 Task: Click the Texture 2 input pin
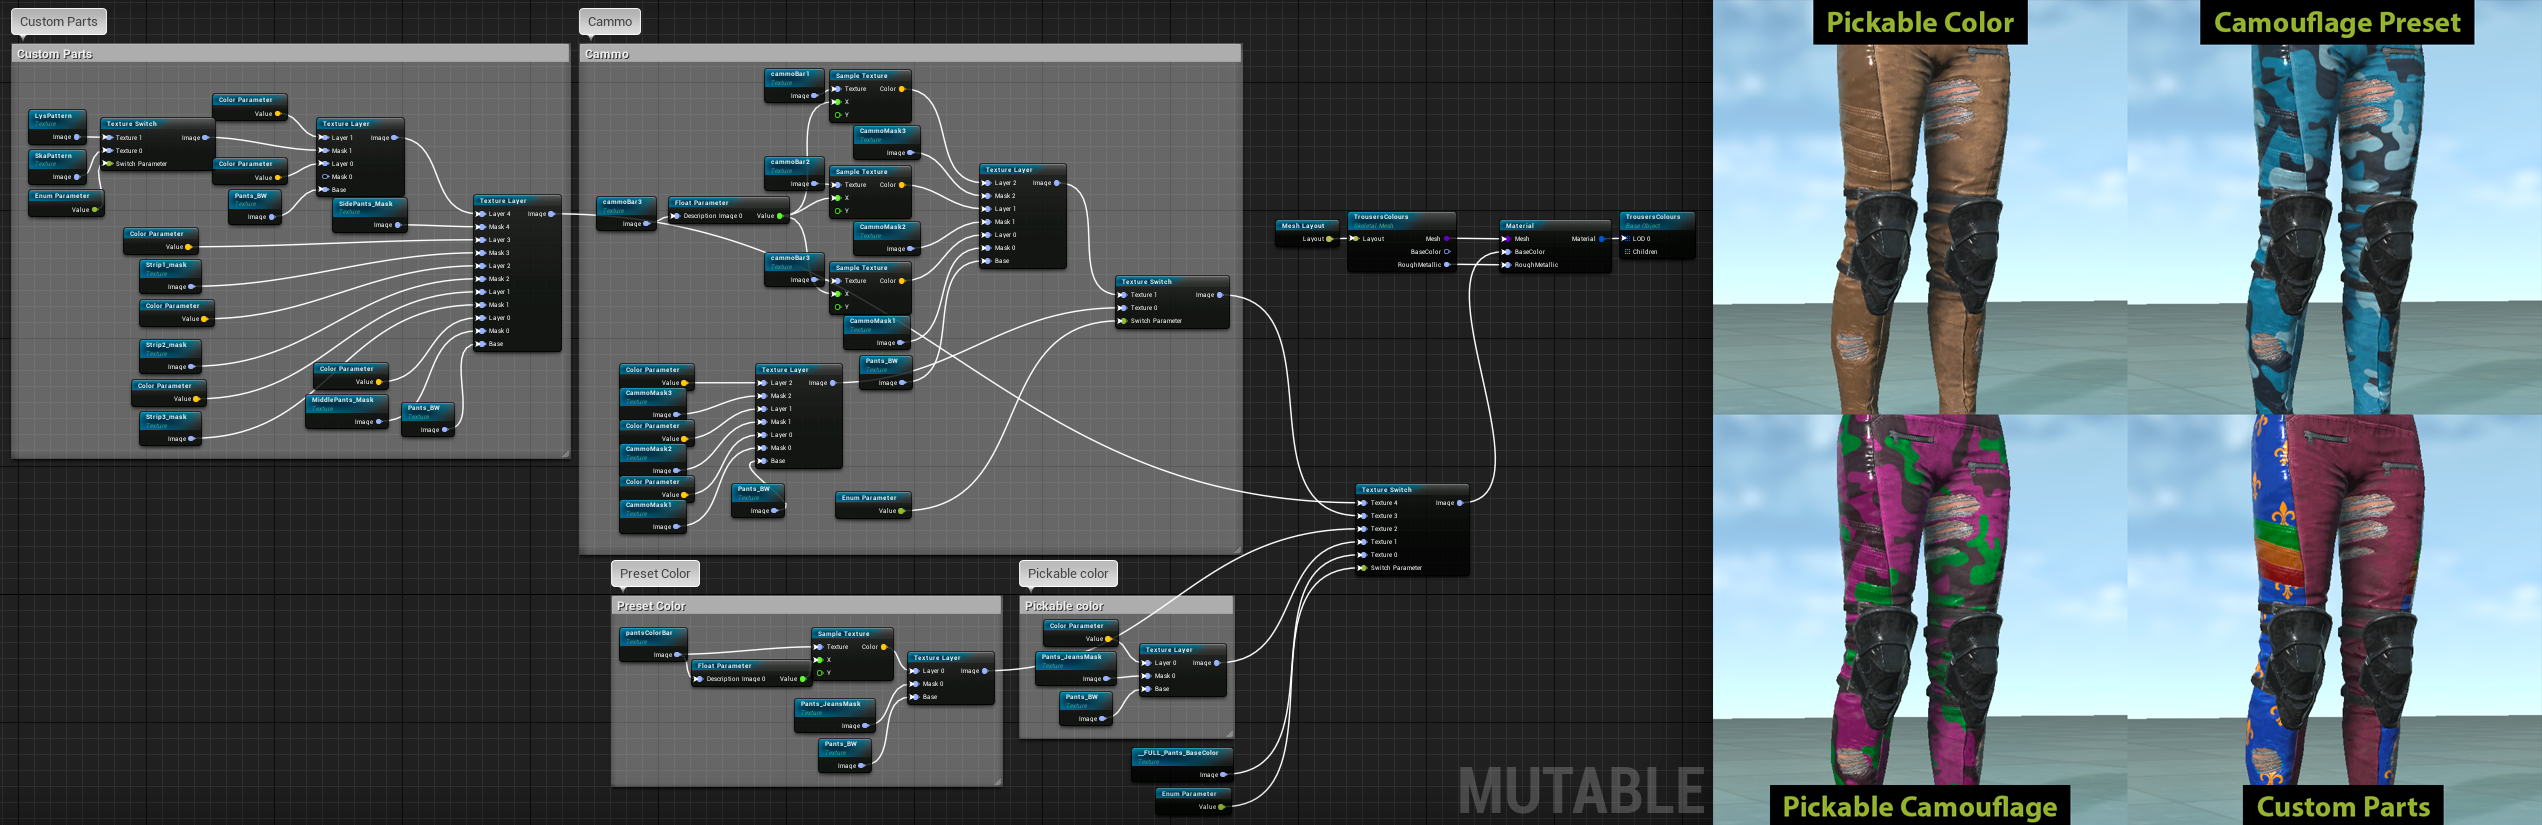[1362, 529]
